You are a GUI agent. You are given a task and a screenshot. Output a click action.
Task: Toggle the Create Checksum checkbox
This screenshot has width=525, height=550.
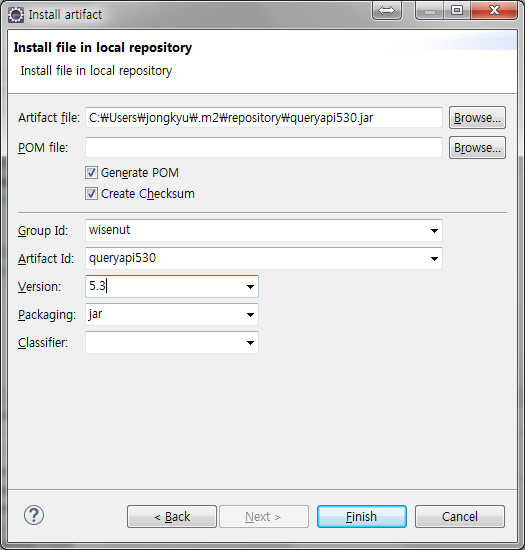point(91,194)
